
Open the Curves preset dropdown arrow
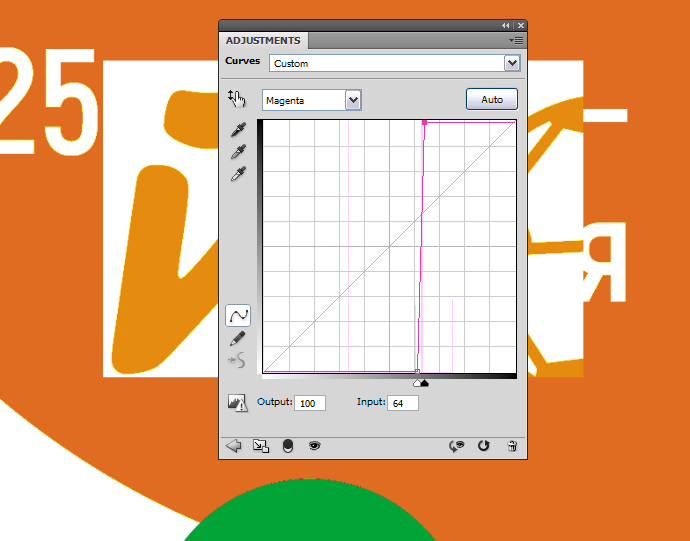512,63
